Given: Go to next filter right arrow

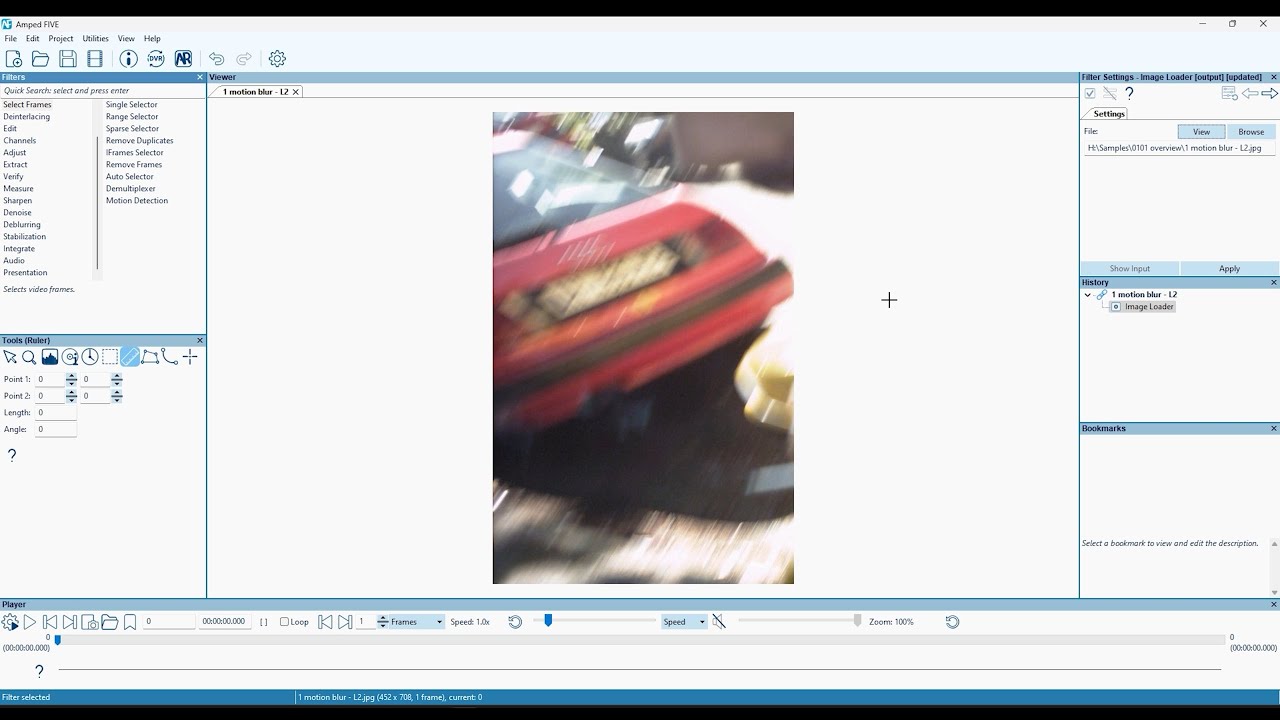Looking at the screenshot, I should pyautogui.click(x=1270, y=93).
